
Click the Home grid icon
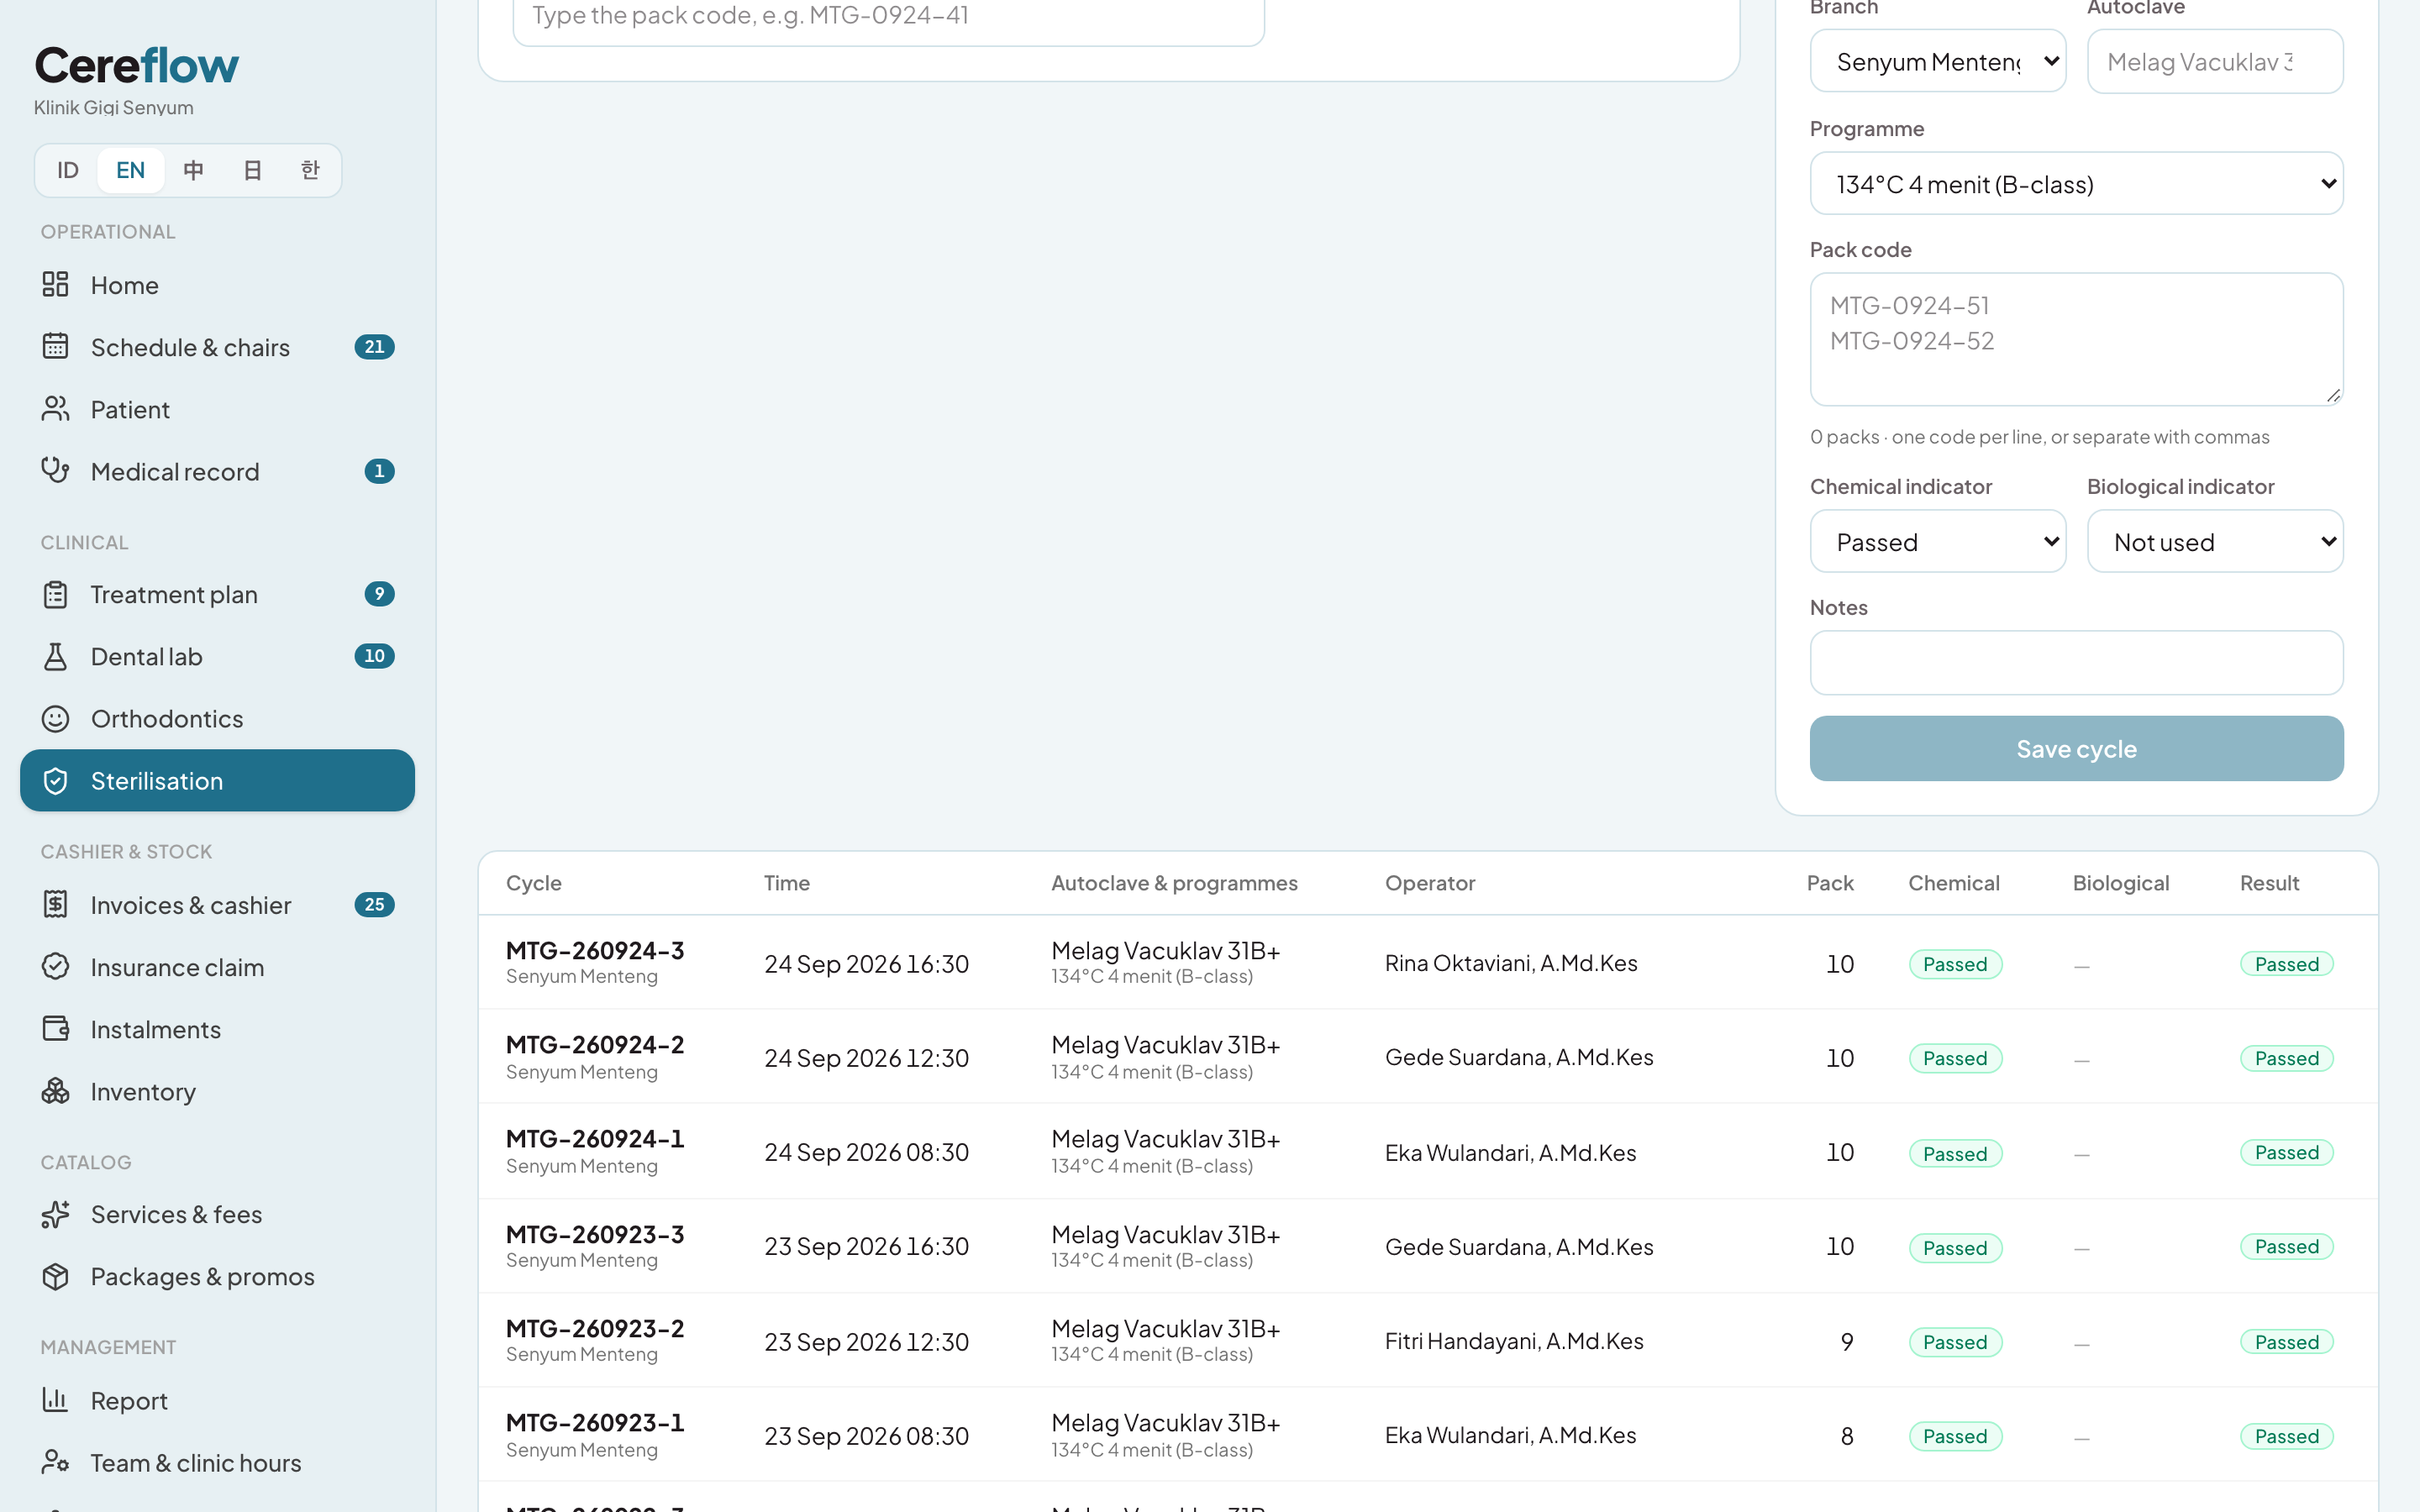pyautogui.click(x=55, y=285)
